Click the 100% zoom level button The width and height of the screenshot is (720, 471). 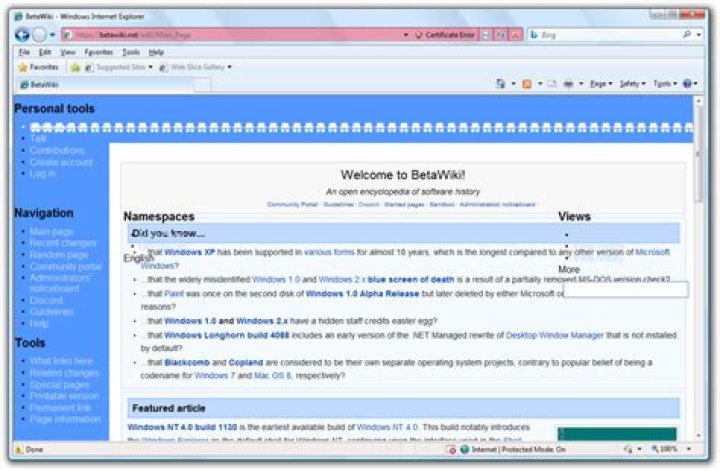click(x=664, y=449)
